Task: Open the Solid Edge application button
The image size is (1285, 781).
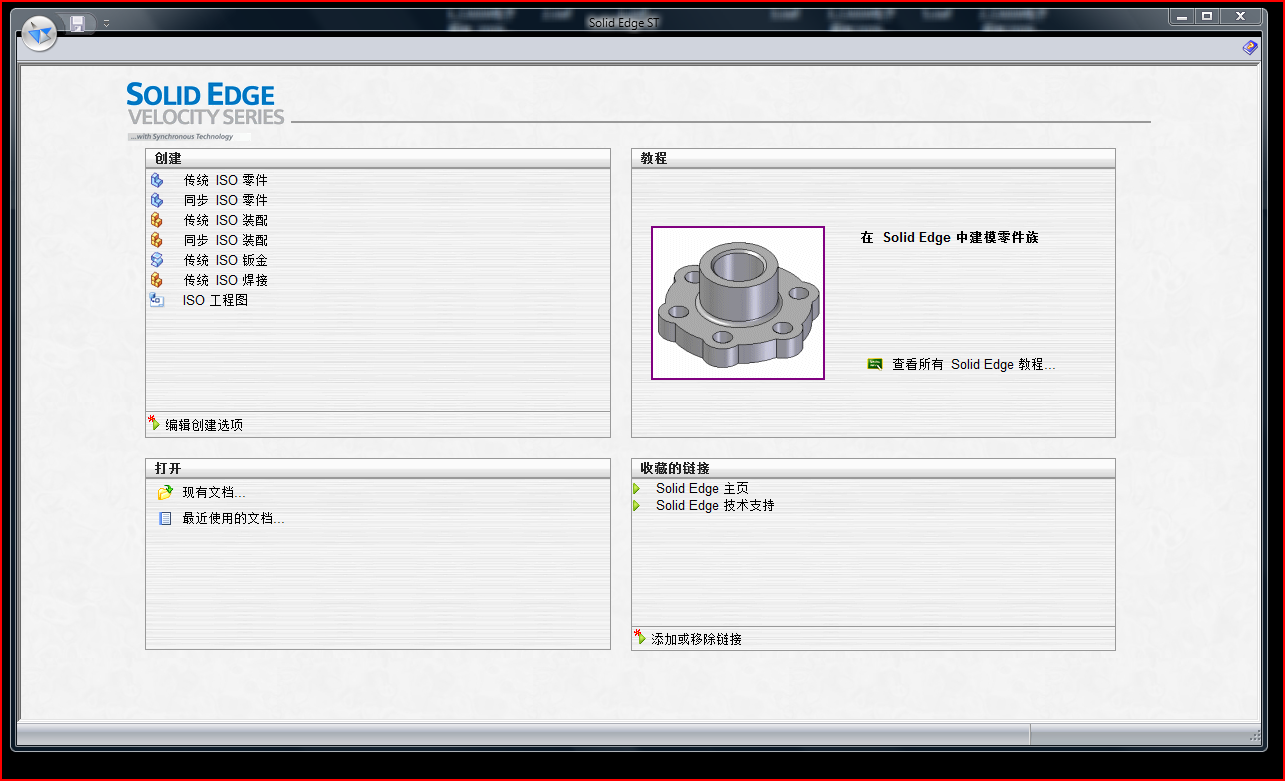Action: tap(40, 34)
